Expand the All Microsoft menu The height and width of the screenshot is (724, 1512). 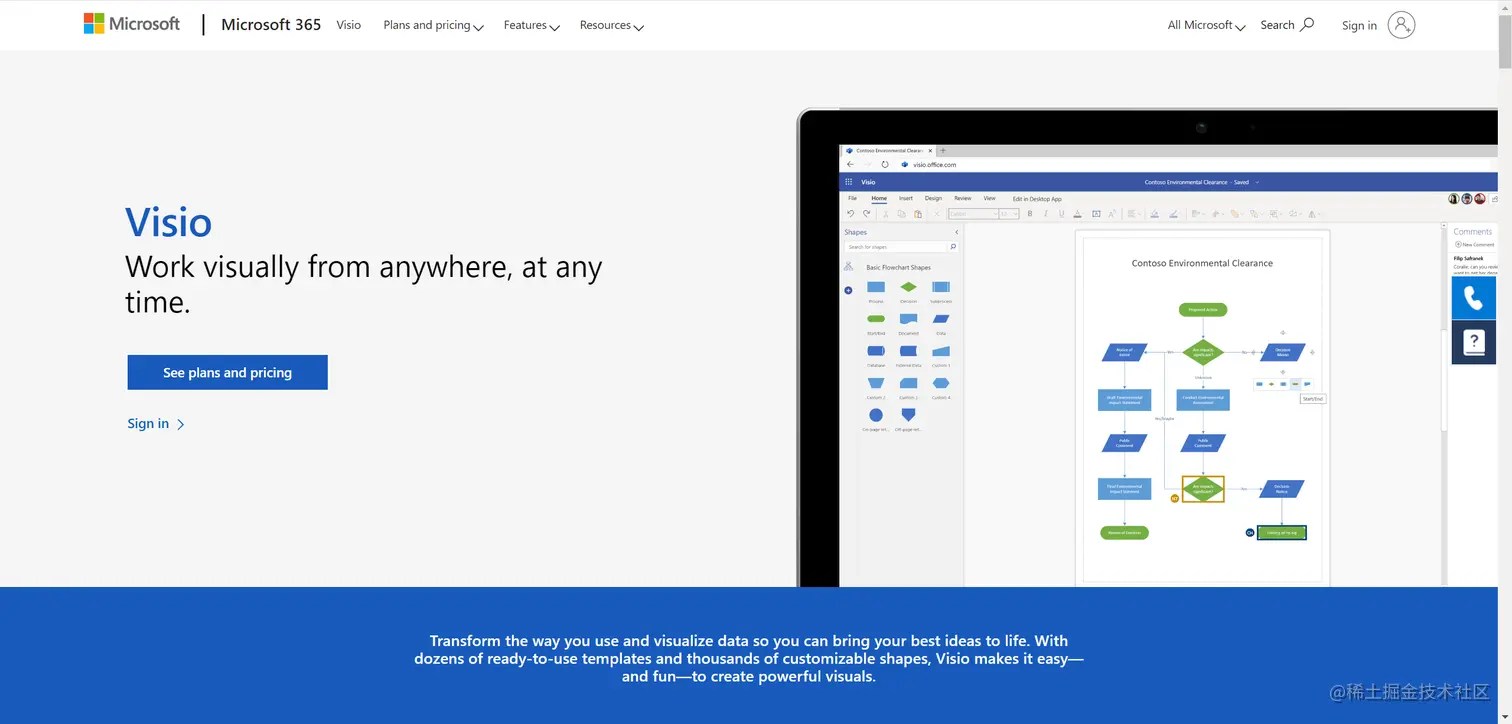[x=1206, y=25]
